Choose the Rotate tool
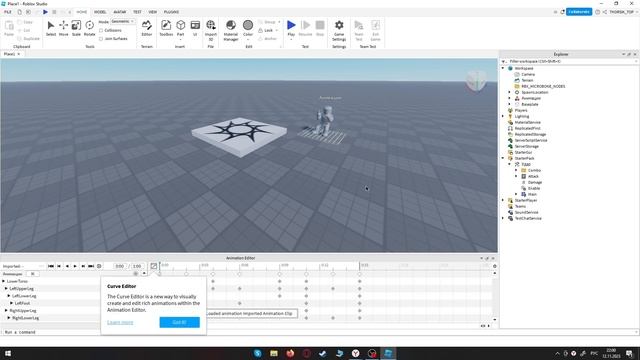This screenshot has height=360, width=640. 89,28
